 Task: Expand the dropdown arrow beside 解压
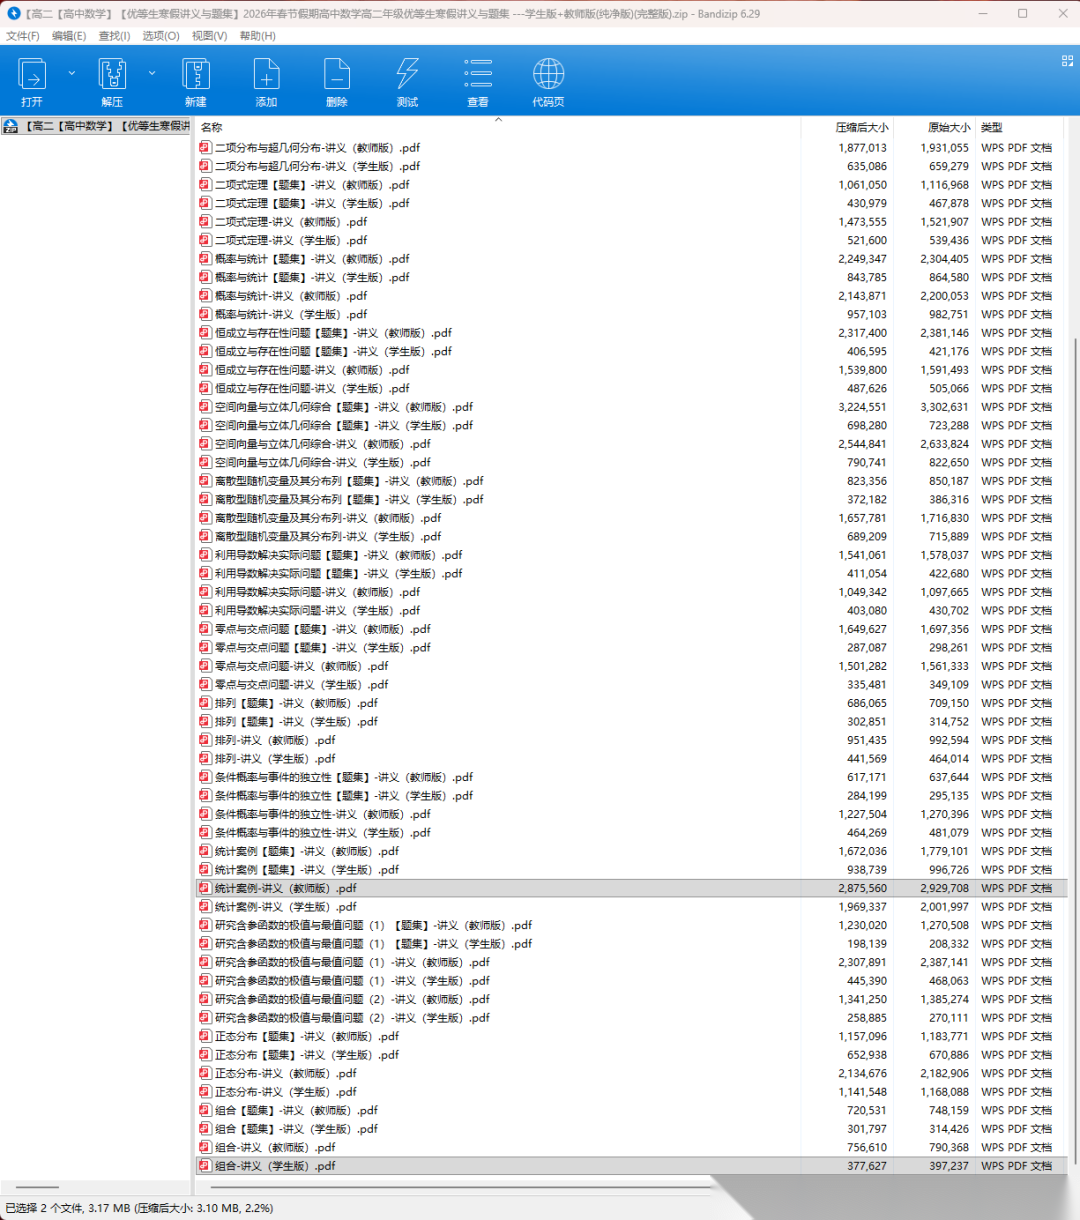point(152,73)
